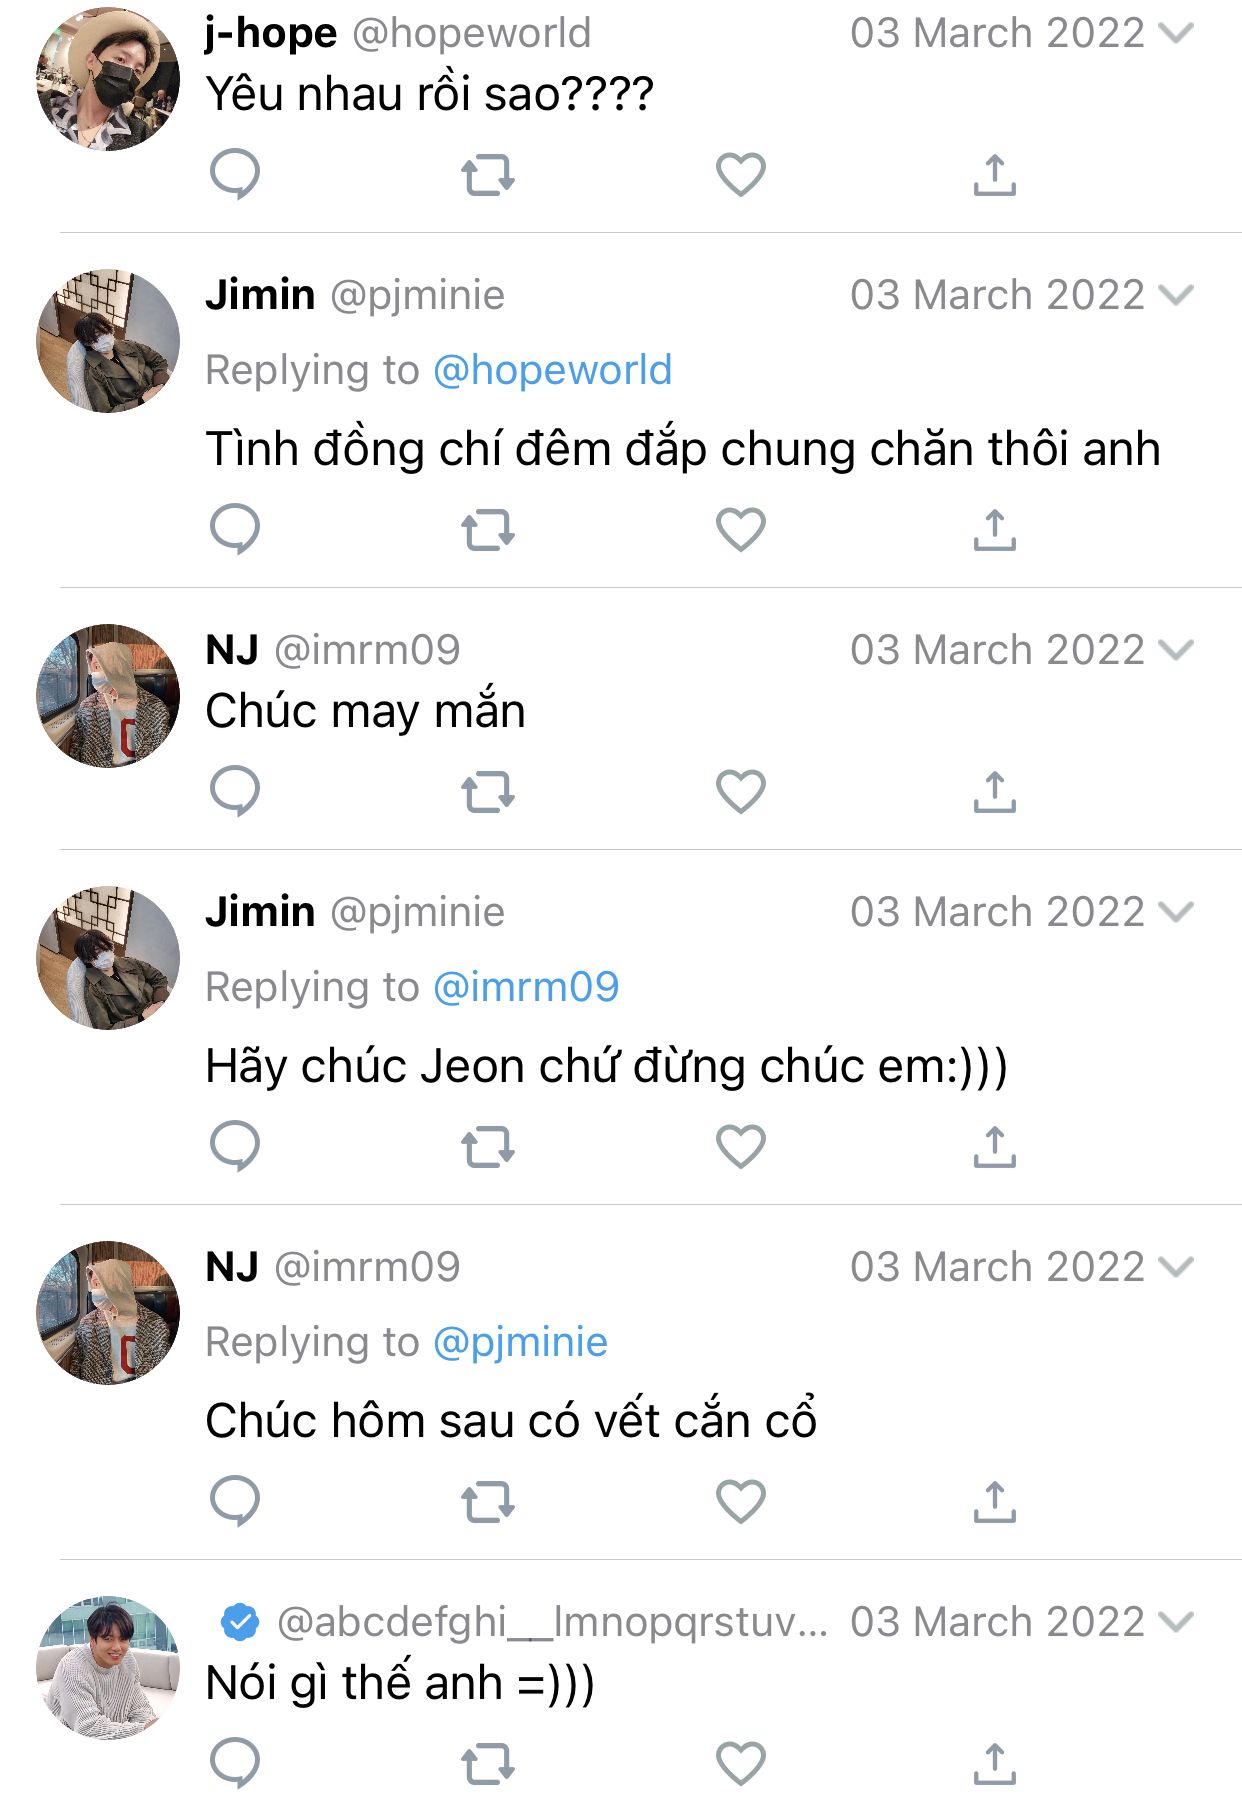Open the chevron menu on j-hope's tweet
Image resolution: width=1242 pixels, height=1810 pixels.
(x=1176, y=33)
